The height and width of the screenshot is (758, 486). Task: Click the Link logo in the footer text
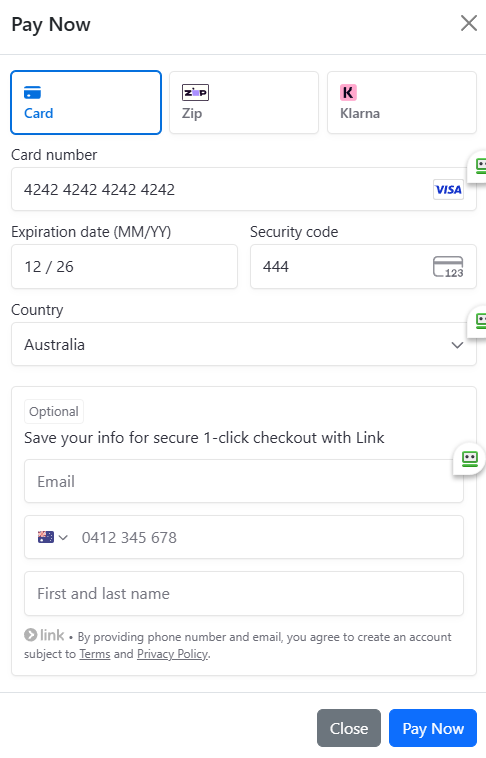tap(44, 635)
